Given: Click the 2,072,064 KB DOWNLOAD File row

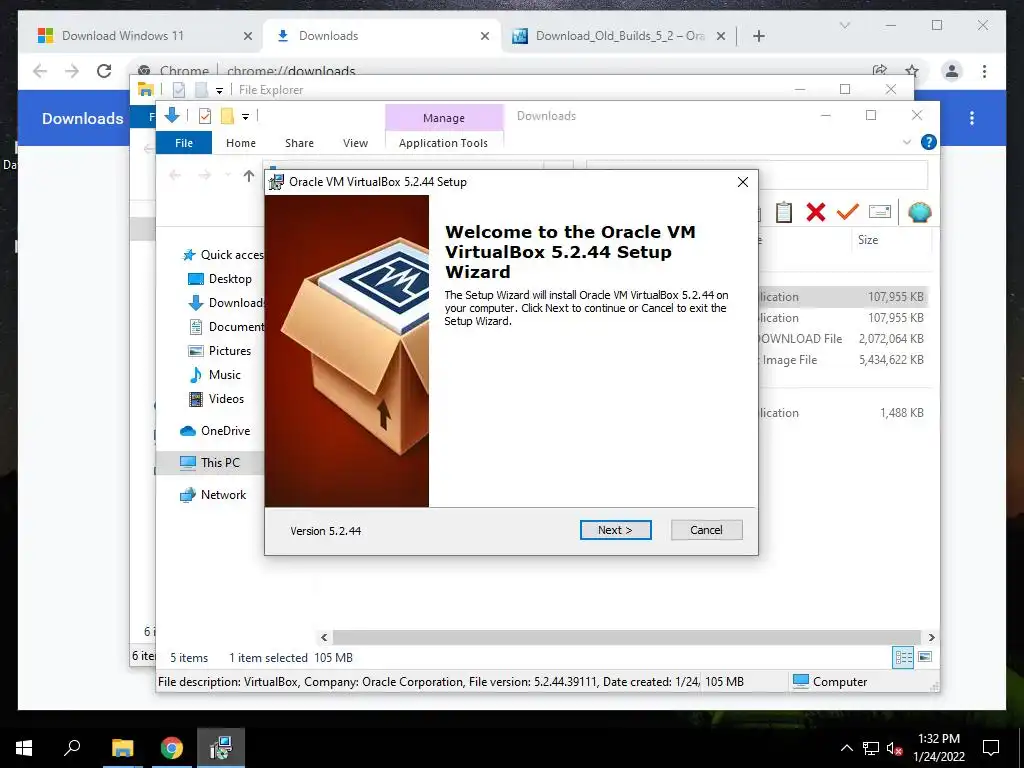Looking at the screenshot, I should pos(844,338).
